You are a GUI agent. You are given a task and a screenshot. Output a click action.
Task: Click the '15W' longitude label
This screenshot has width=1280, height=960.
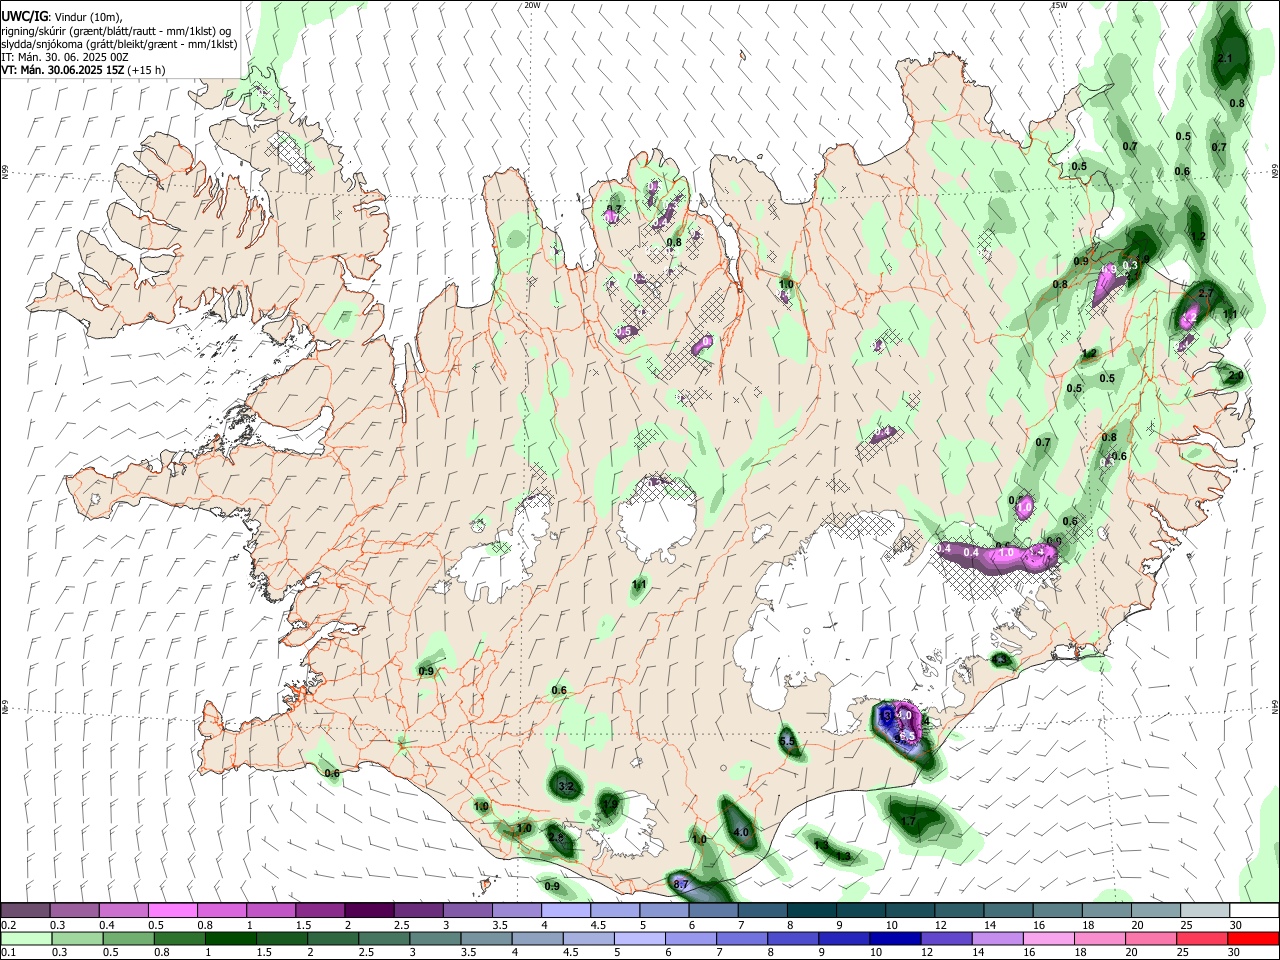click(1059, 5)
